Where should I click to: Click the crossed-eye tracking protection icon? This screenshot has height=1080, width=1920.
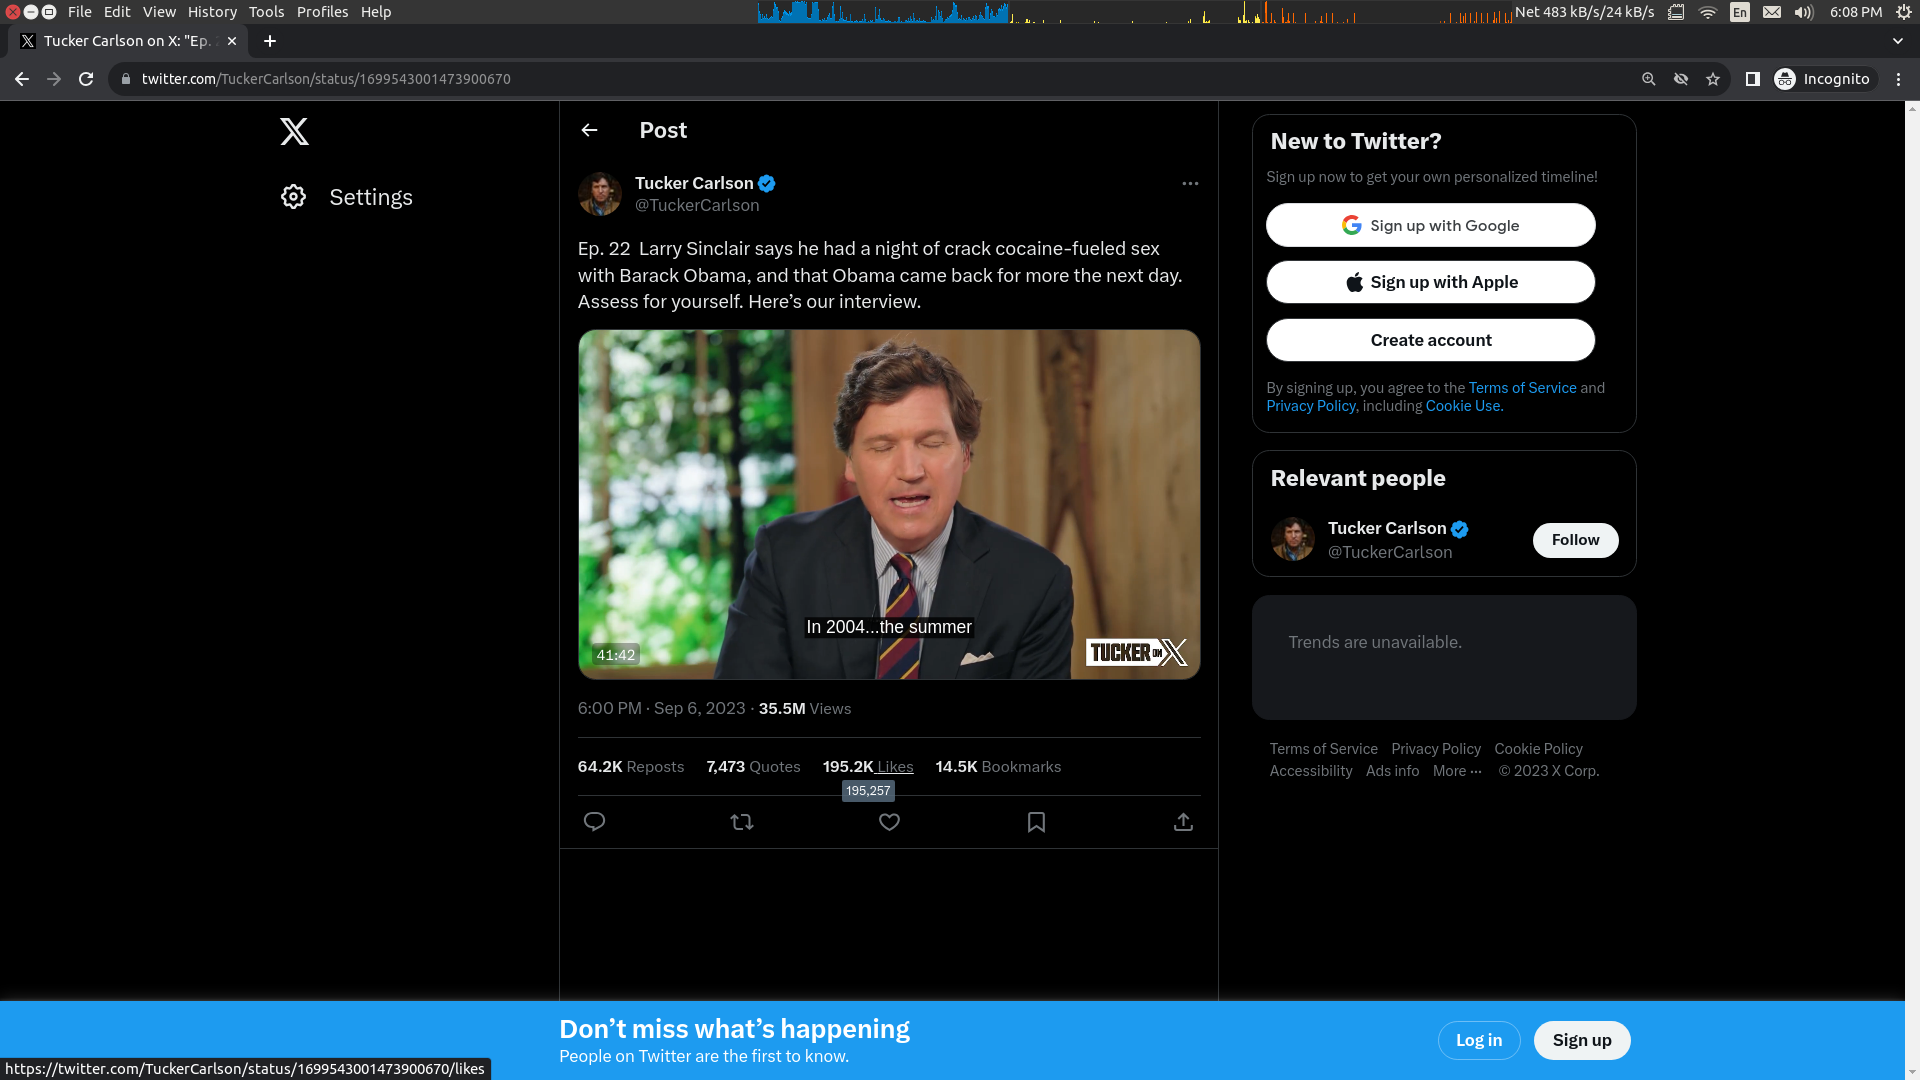click(1681, 79)
